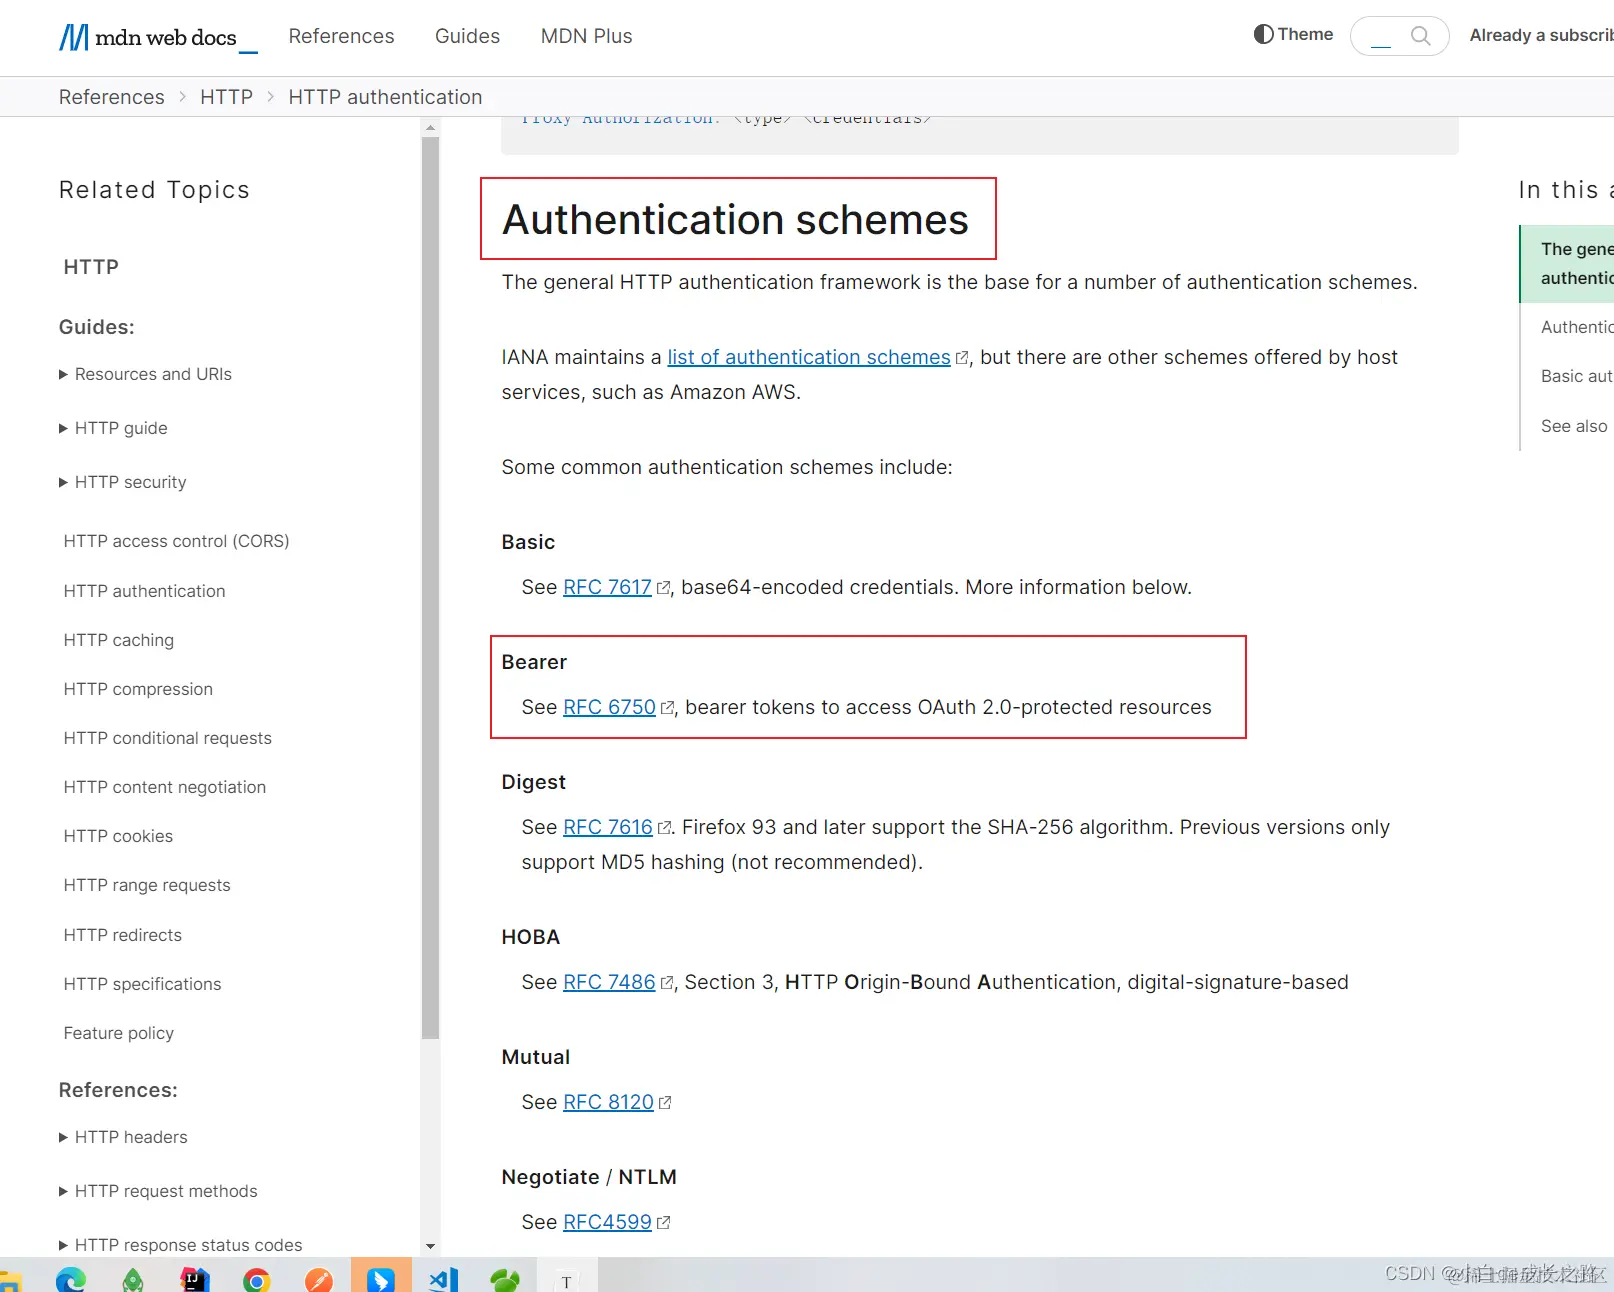Open the RFC 7617 link
The image size is (1614, 1292).
[607, 587]
